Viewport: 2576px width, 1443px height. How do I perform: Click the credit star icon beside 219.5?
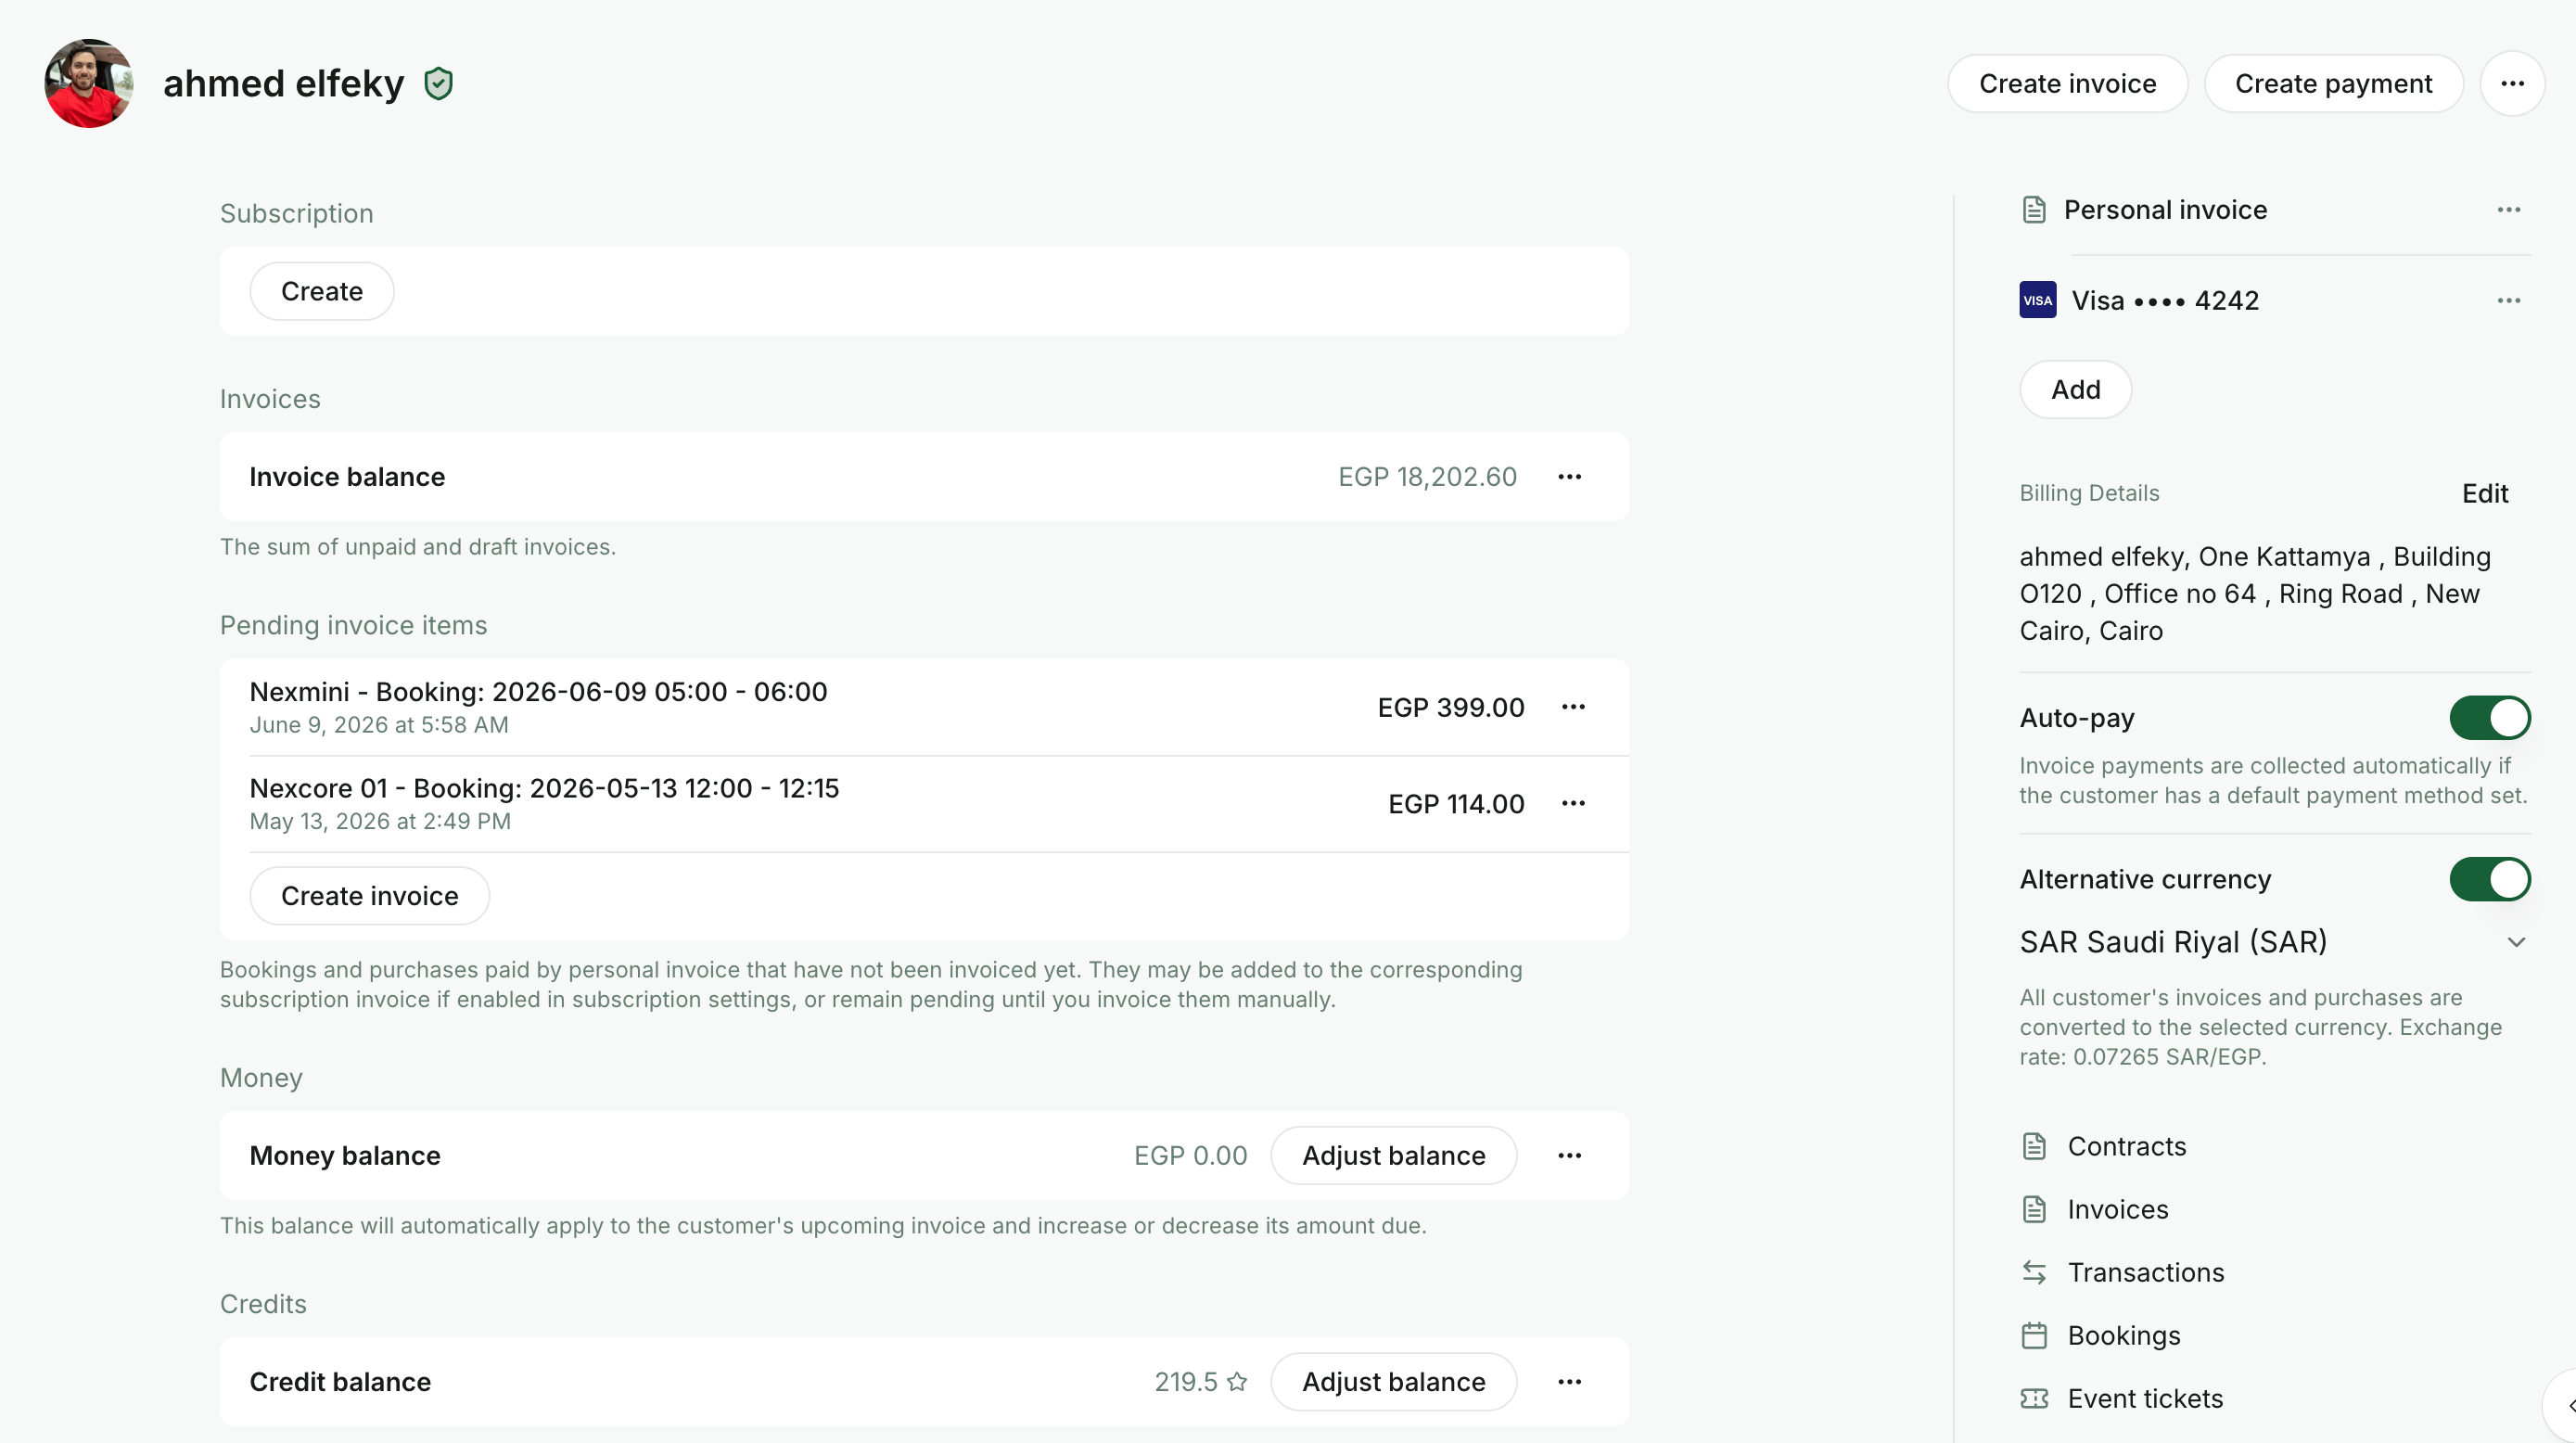pos(1237,1382)
